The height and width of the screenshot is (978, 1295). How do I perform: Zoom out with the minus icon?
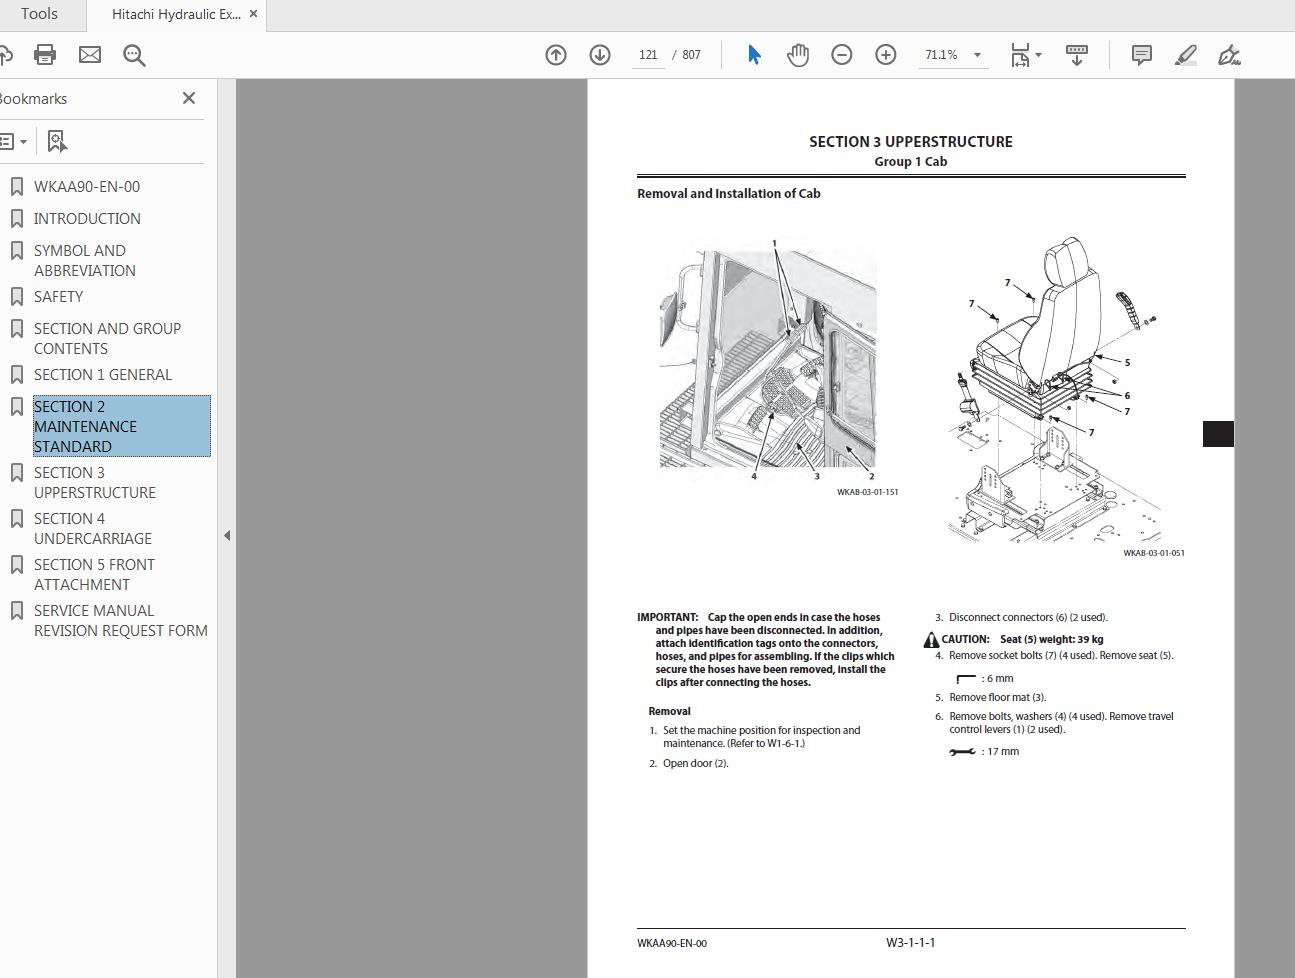[x=842, y=55]
